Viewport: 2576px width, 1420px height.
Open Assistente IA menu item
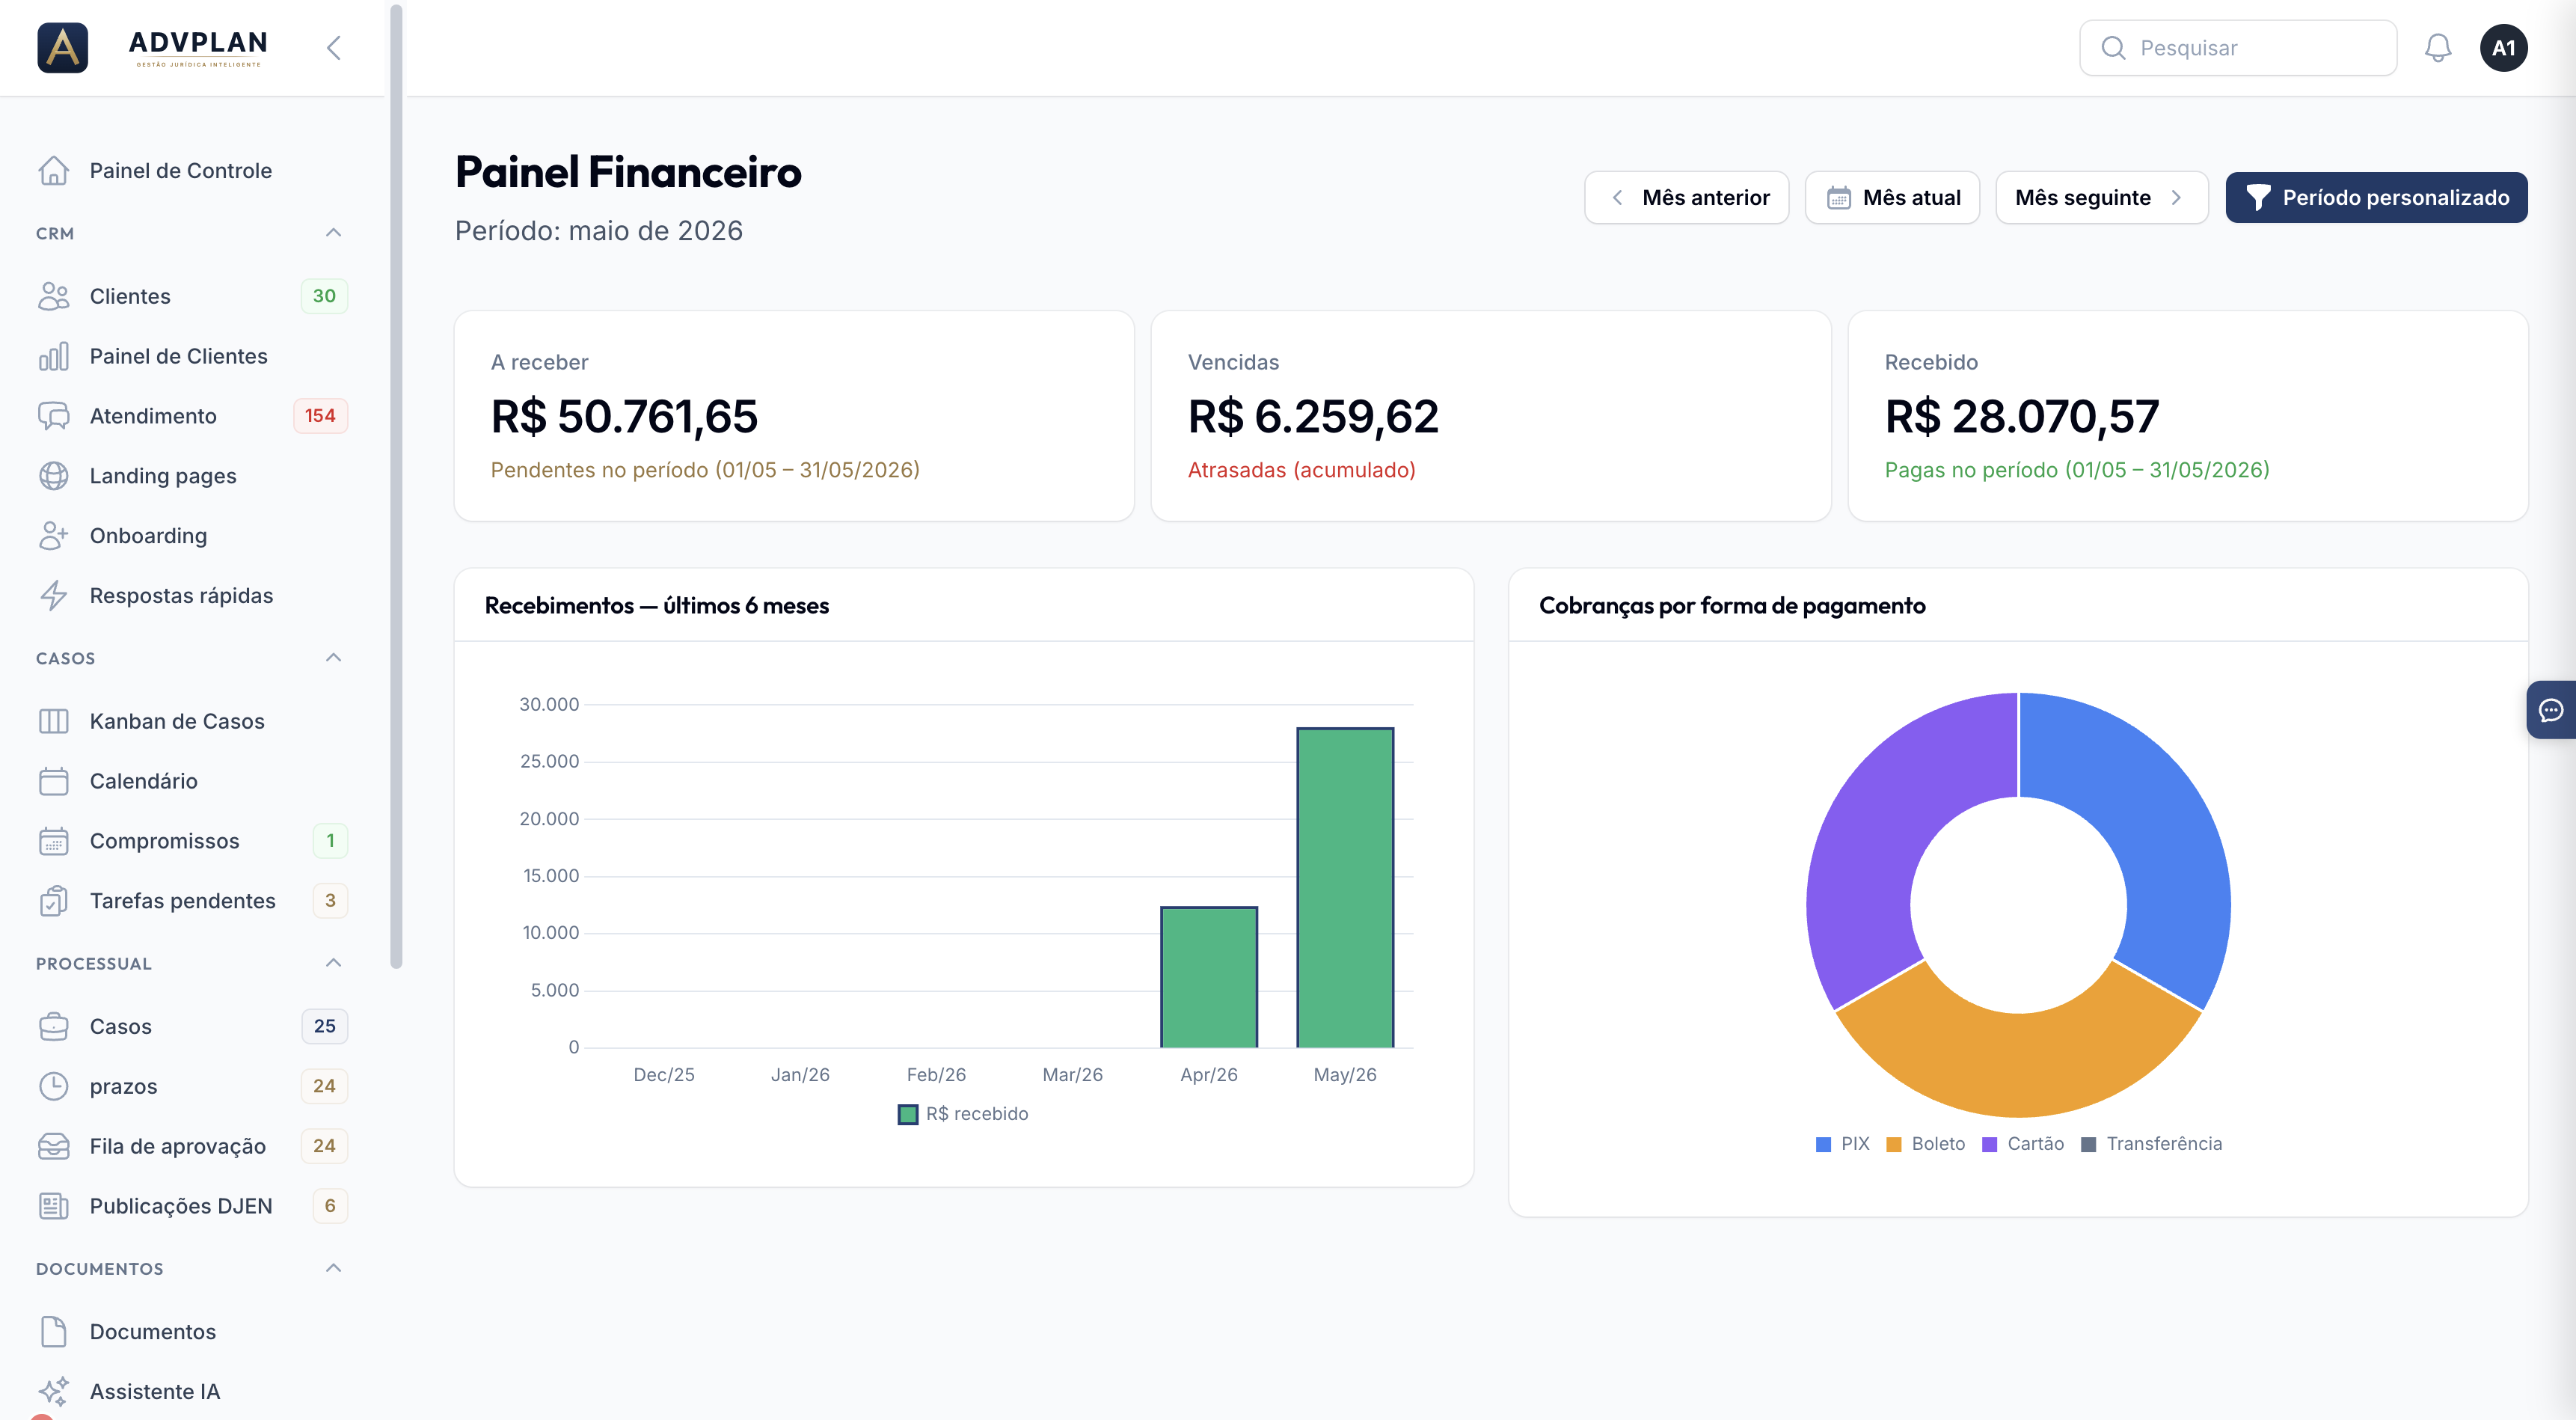click(x=192, y=1391)
